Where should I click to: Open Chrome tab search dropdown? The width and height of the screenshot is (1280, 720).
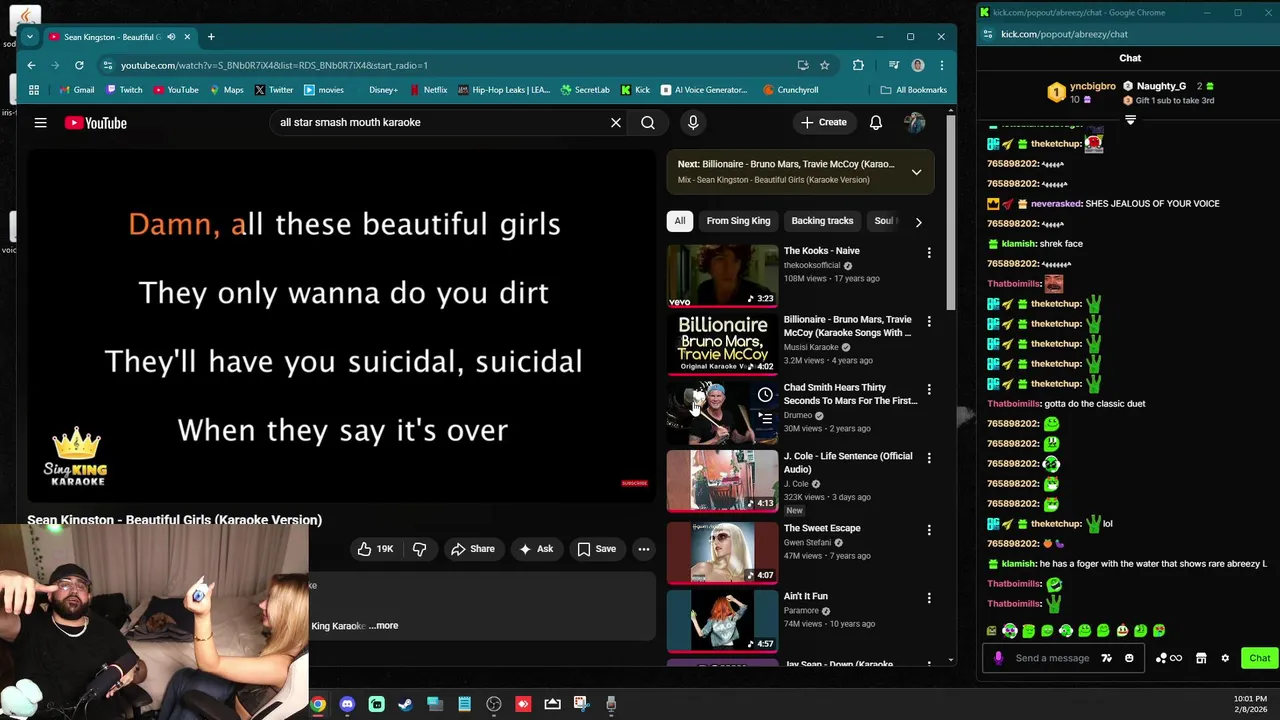(30, 37)
